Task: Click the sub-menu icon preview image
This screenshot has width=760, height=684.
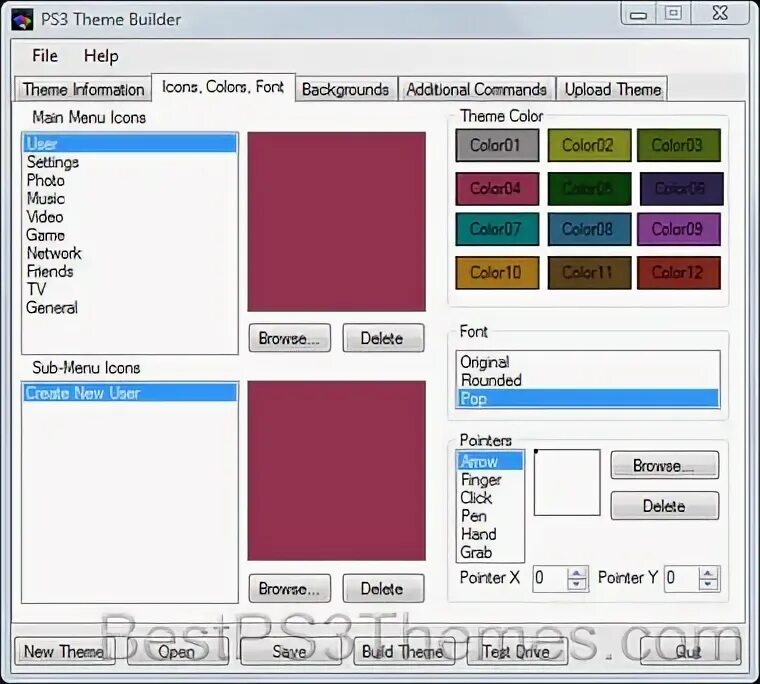Action: pyautogui.click(x=336, y=471)
